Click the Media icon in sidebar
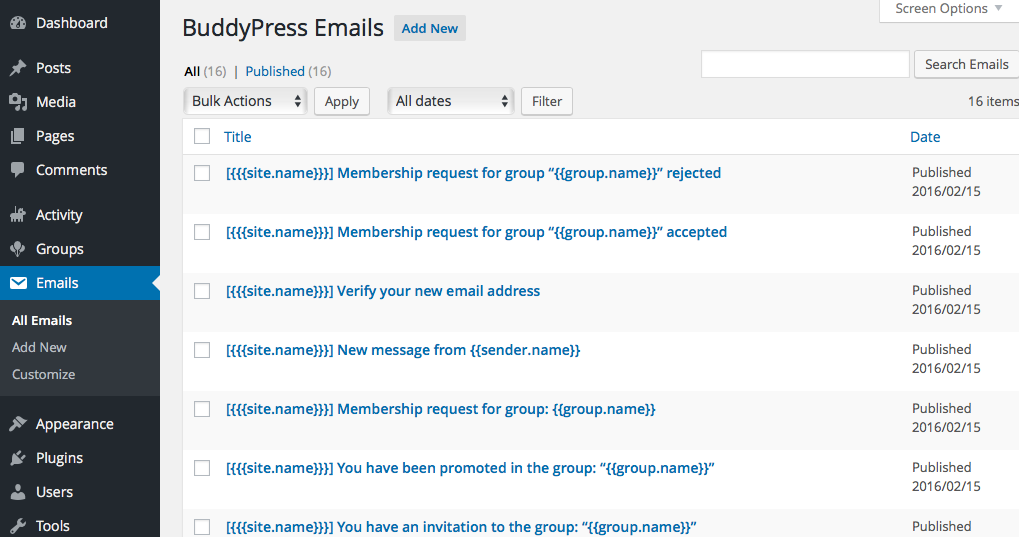This screenshot has height=537, width=1019. coord(18,102)
